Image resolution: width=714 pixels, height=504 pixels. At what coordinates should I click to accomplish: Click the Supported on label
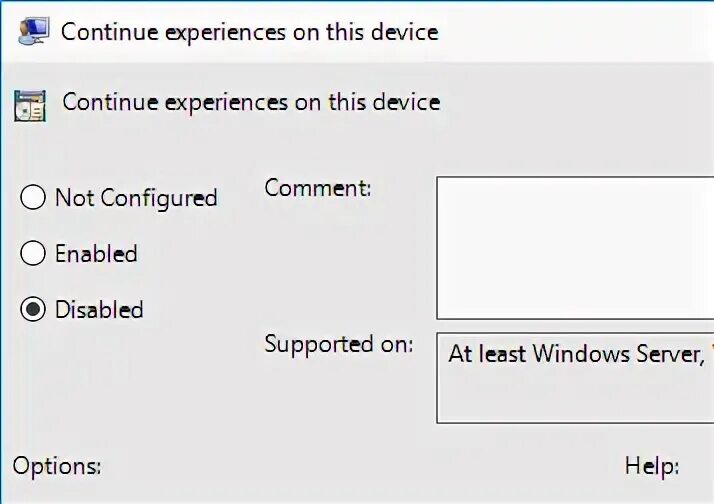tap(338, 344)
